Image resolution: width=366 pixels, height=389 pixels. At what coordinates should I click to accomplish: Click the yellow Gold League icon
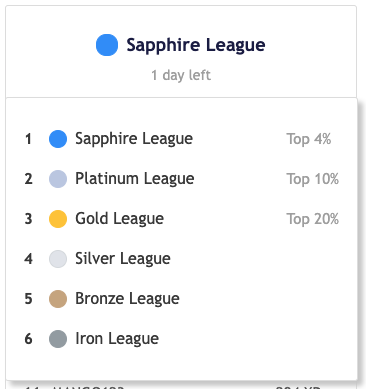pos(58,219)
